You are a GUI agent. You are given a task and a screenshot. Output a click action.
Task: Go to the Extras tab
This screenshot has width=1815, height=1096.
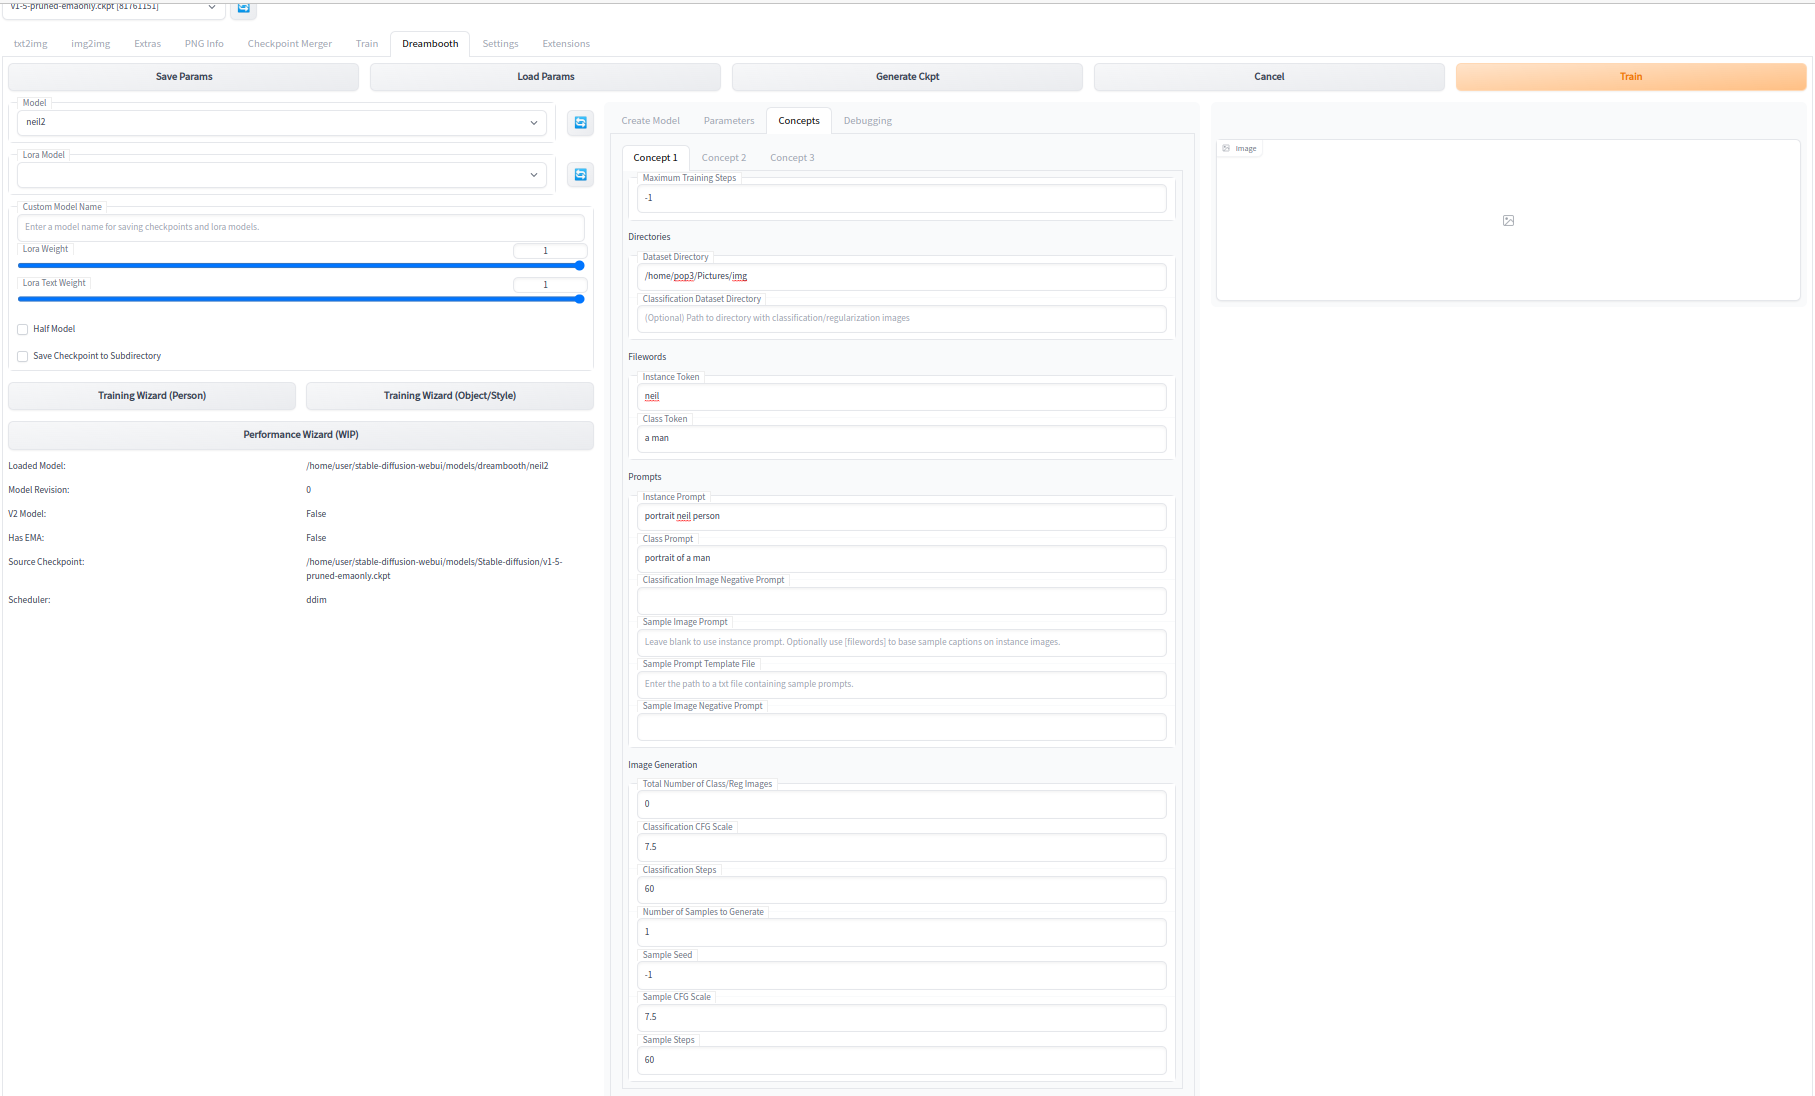pos(148,44)
